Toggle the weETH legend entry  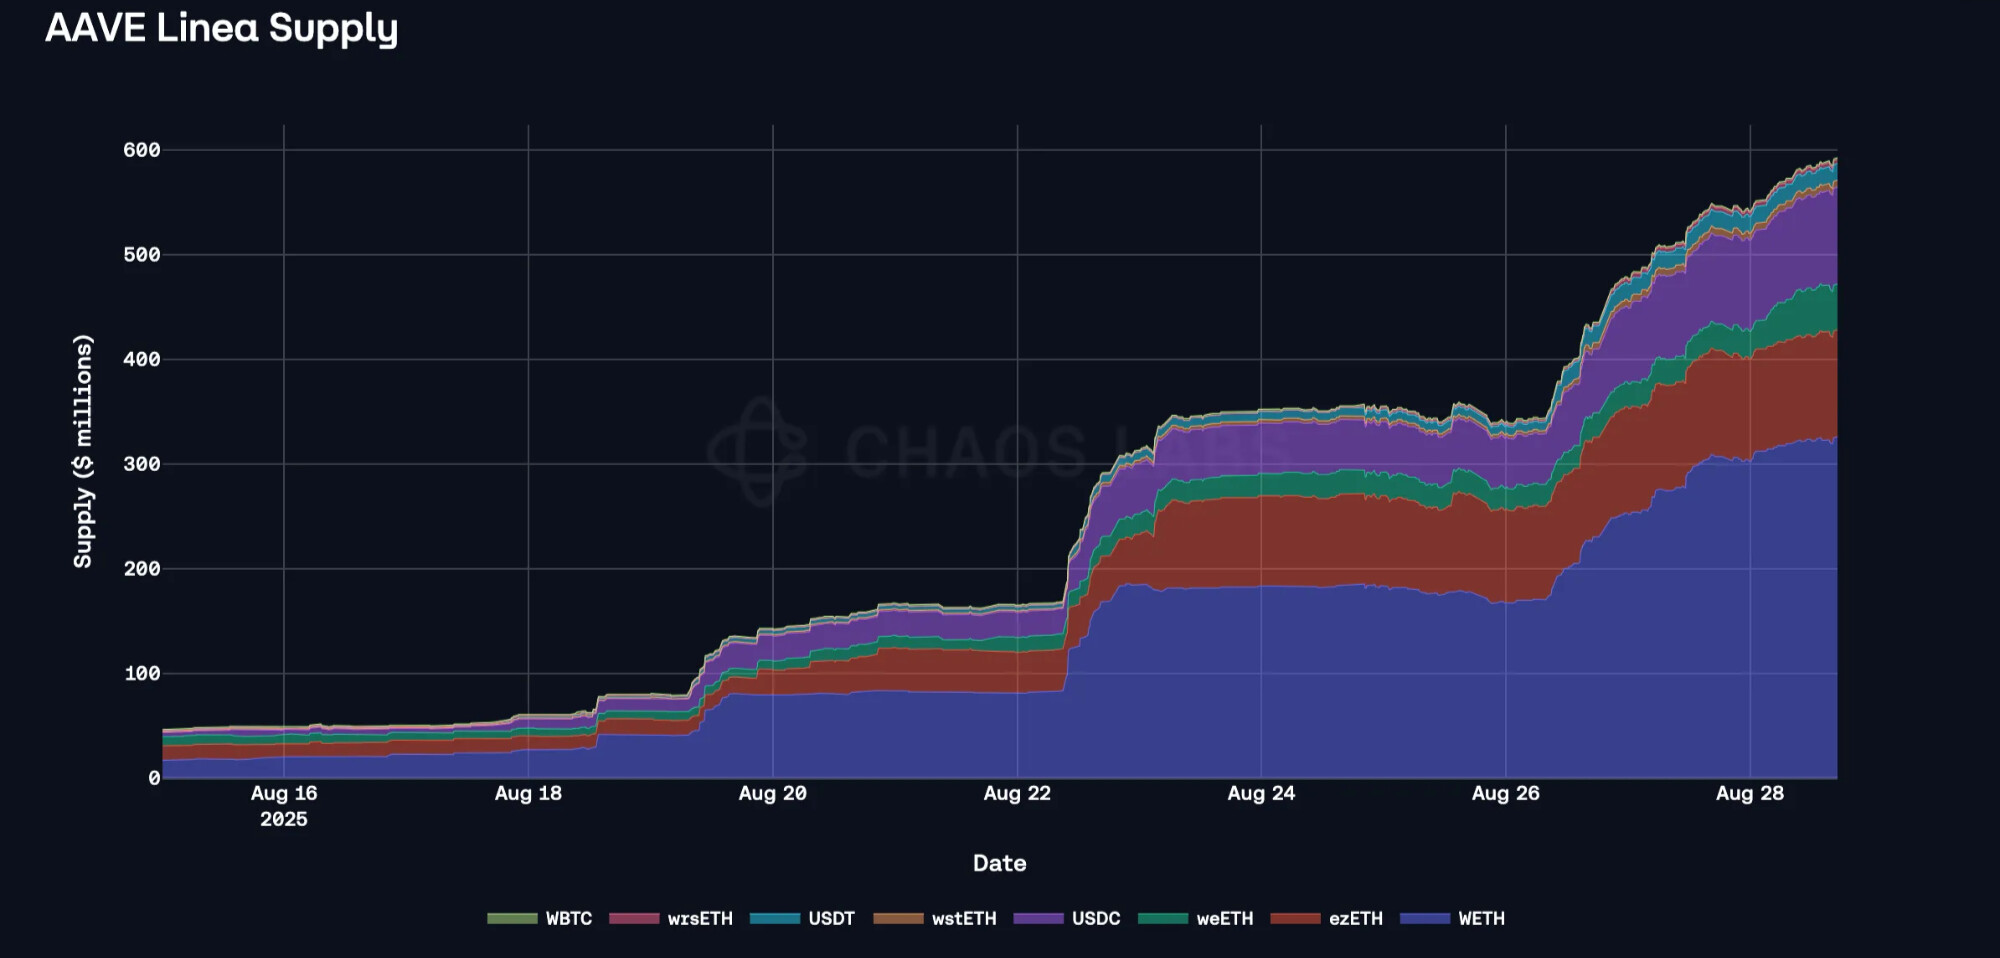point(1196,918)
